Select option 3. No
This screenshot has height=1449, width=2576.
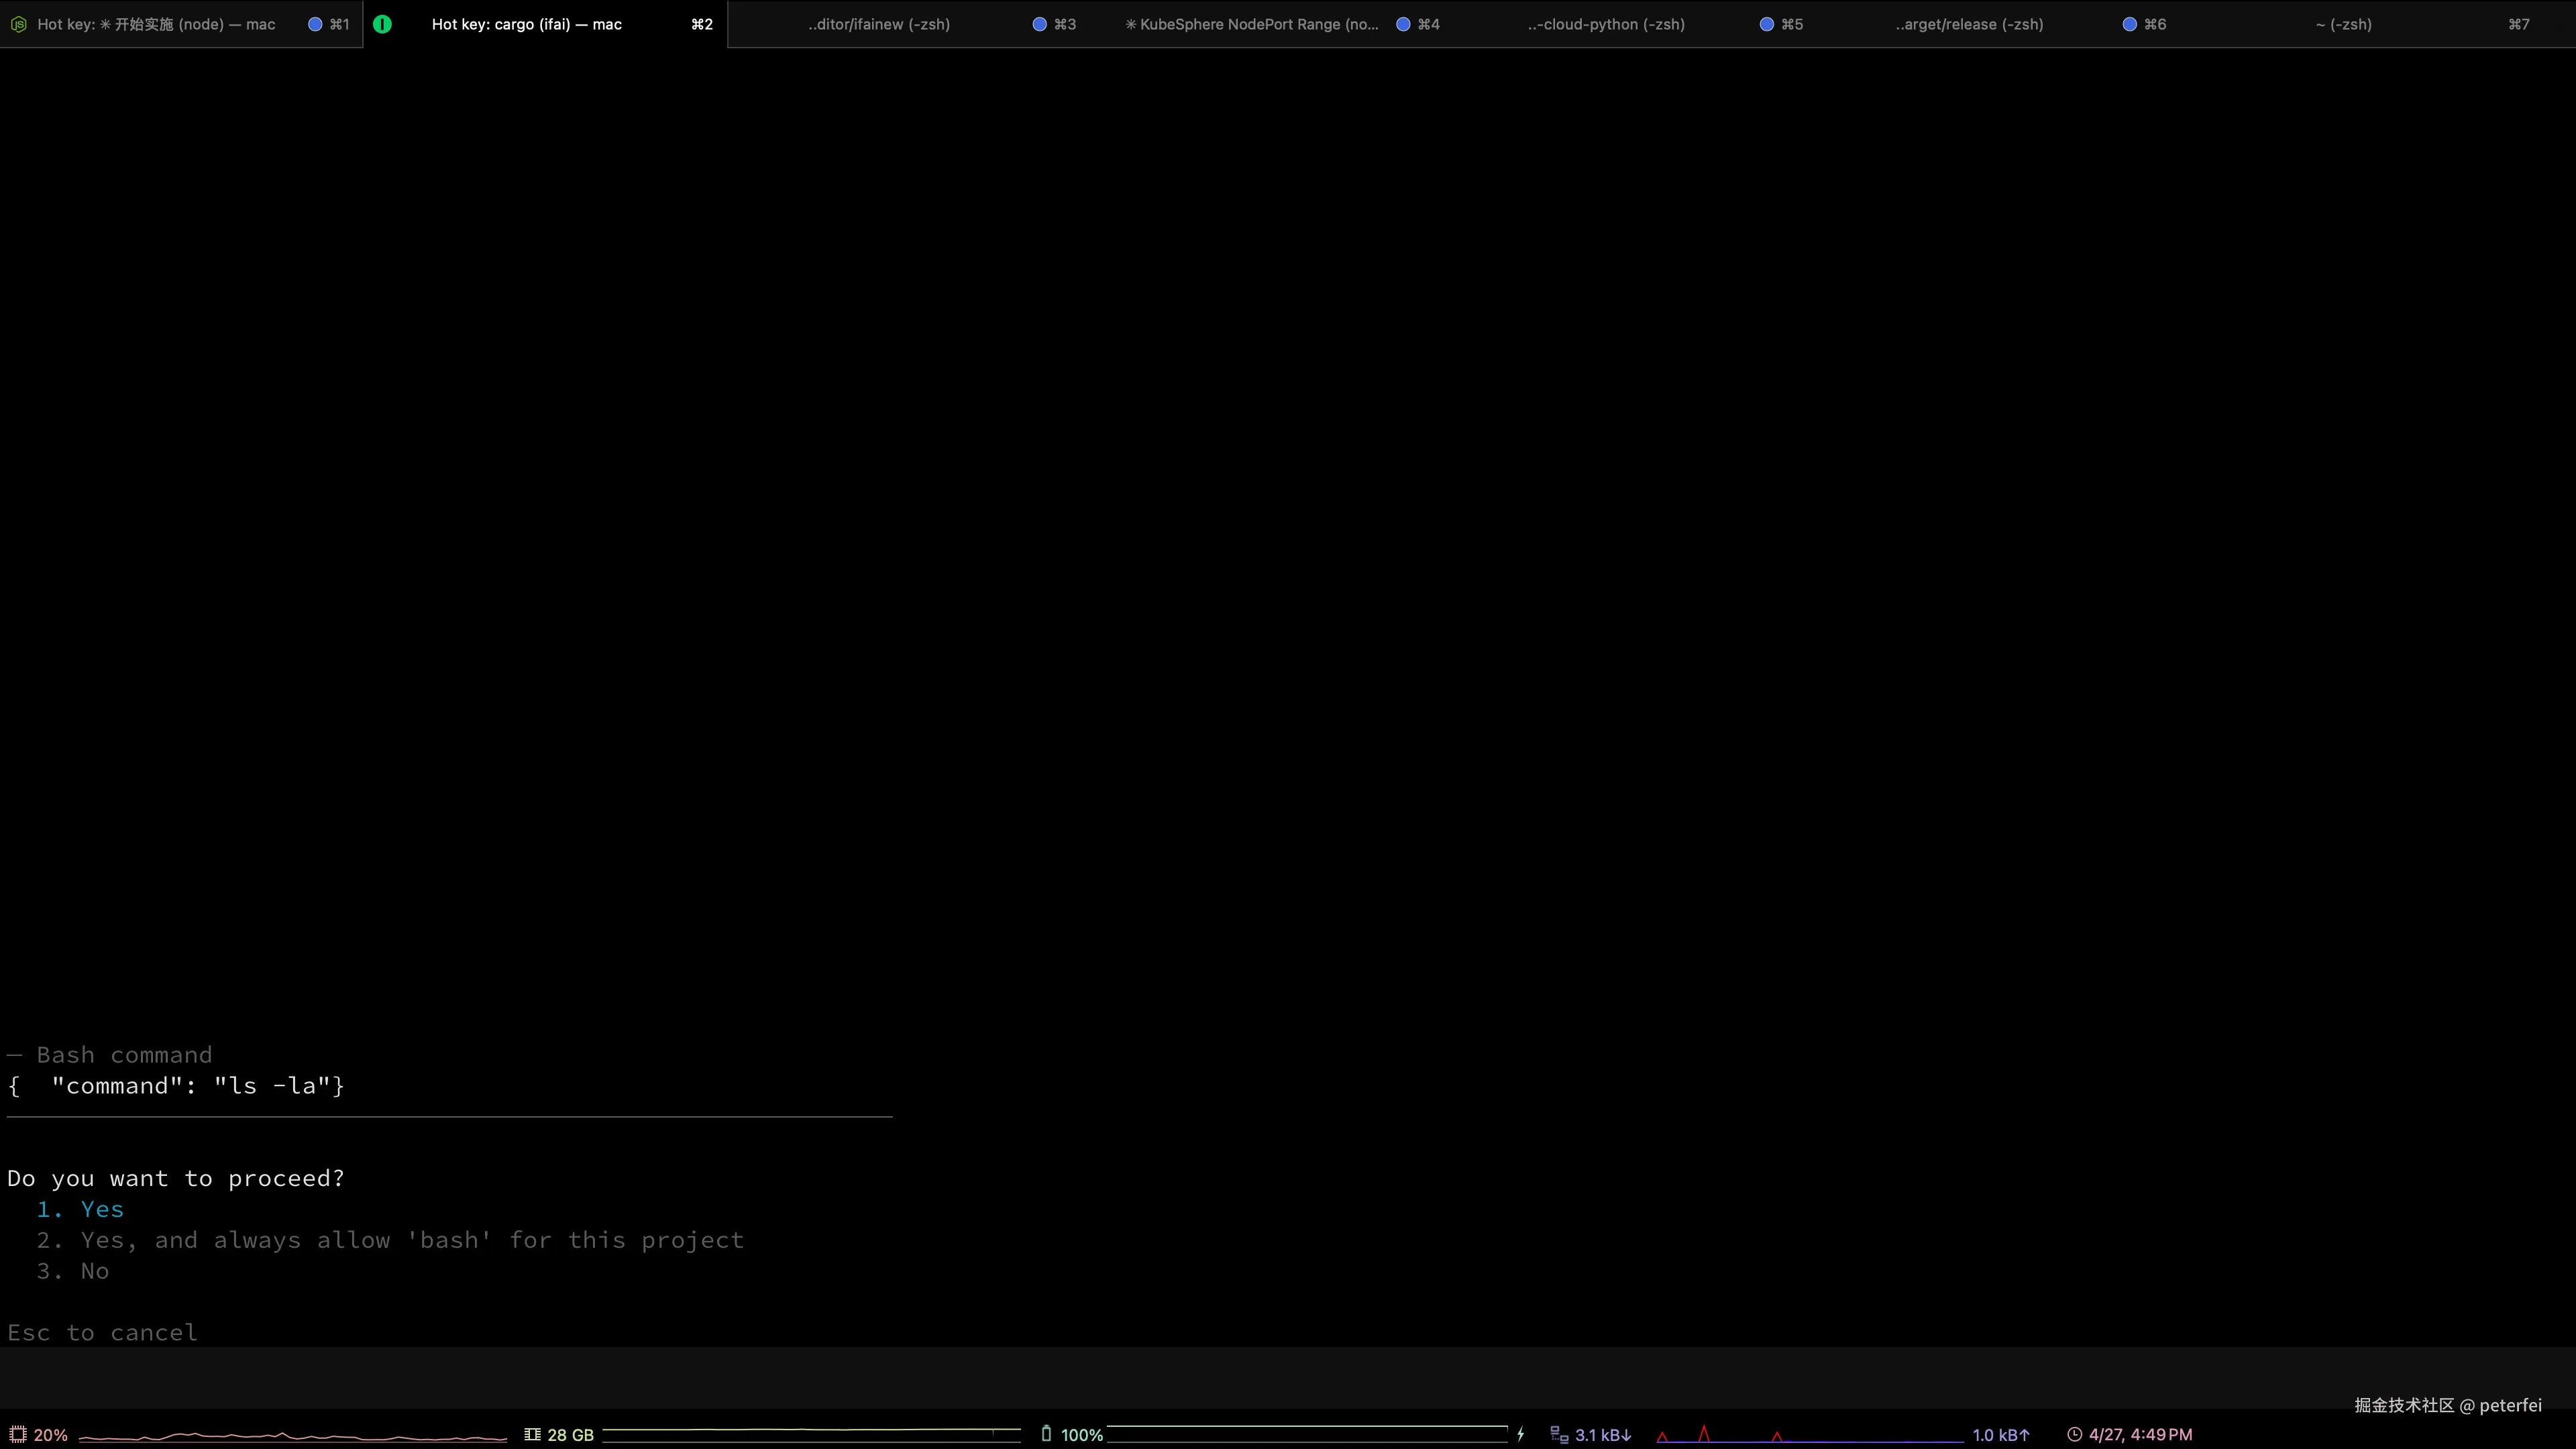94,1271
